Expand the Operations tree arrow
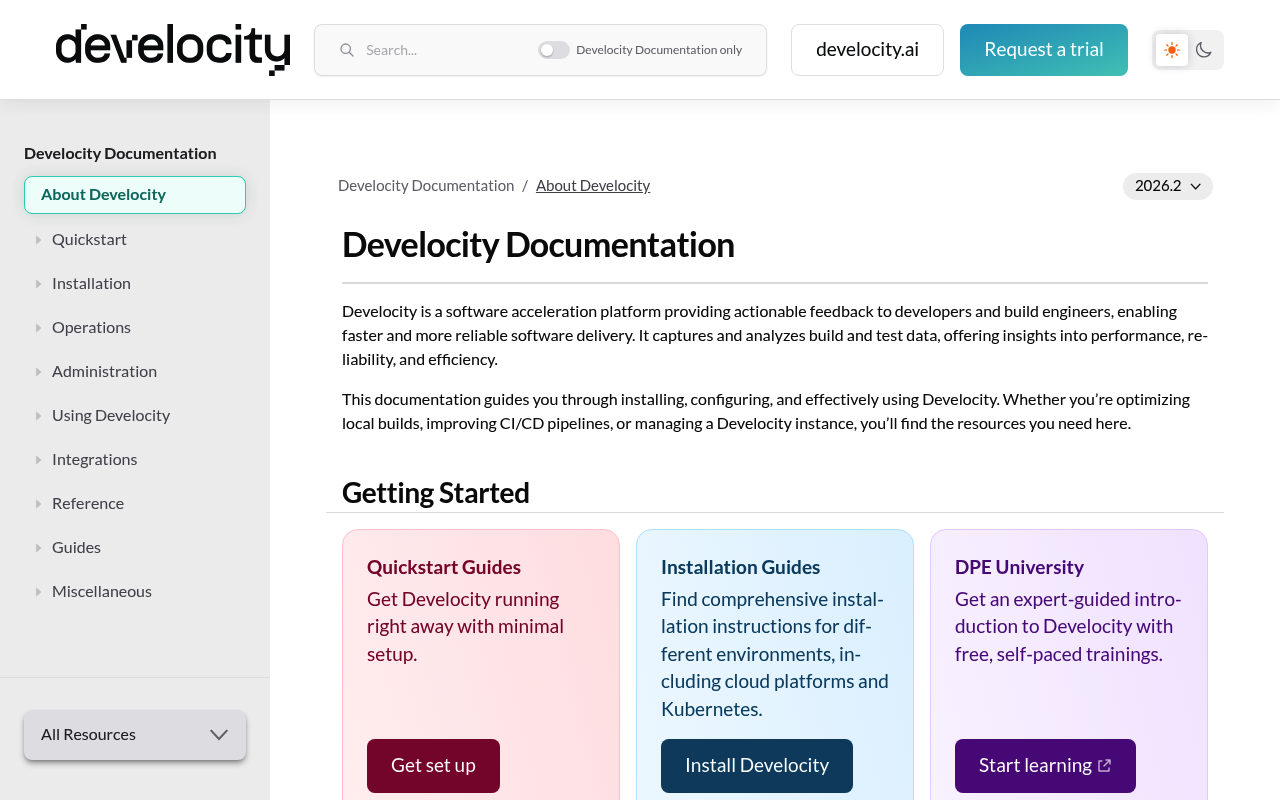Viewport: 1280px width, 800px height. (38, 327)
